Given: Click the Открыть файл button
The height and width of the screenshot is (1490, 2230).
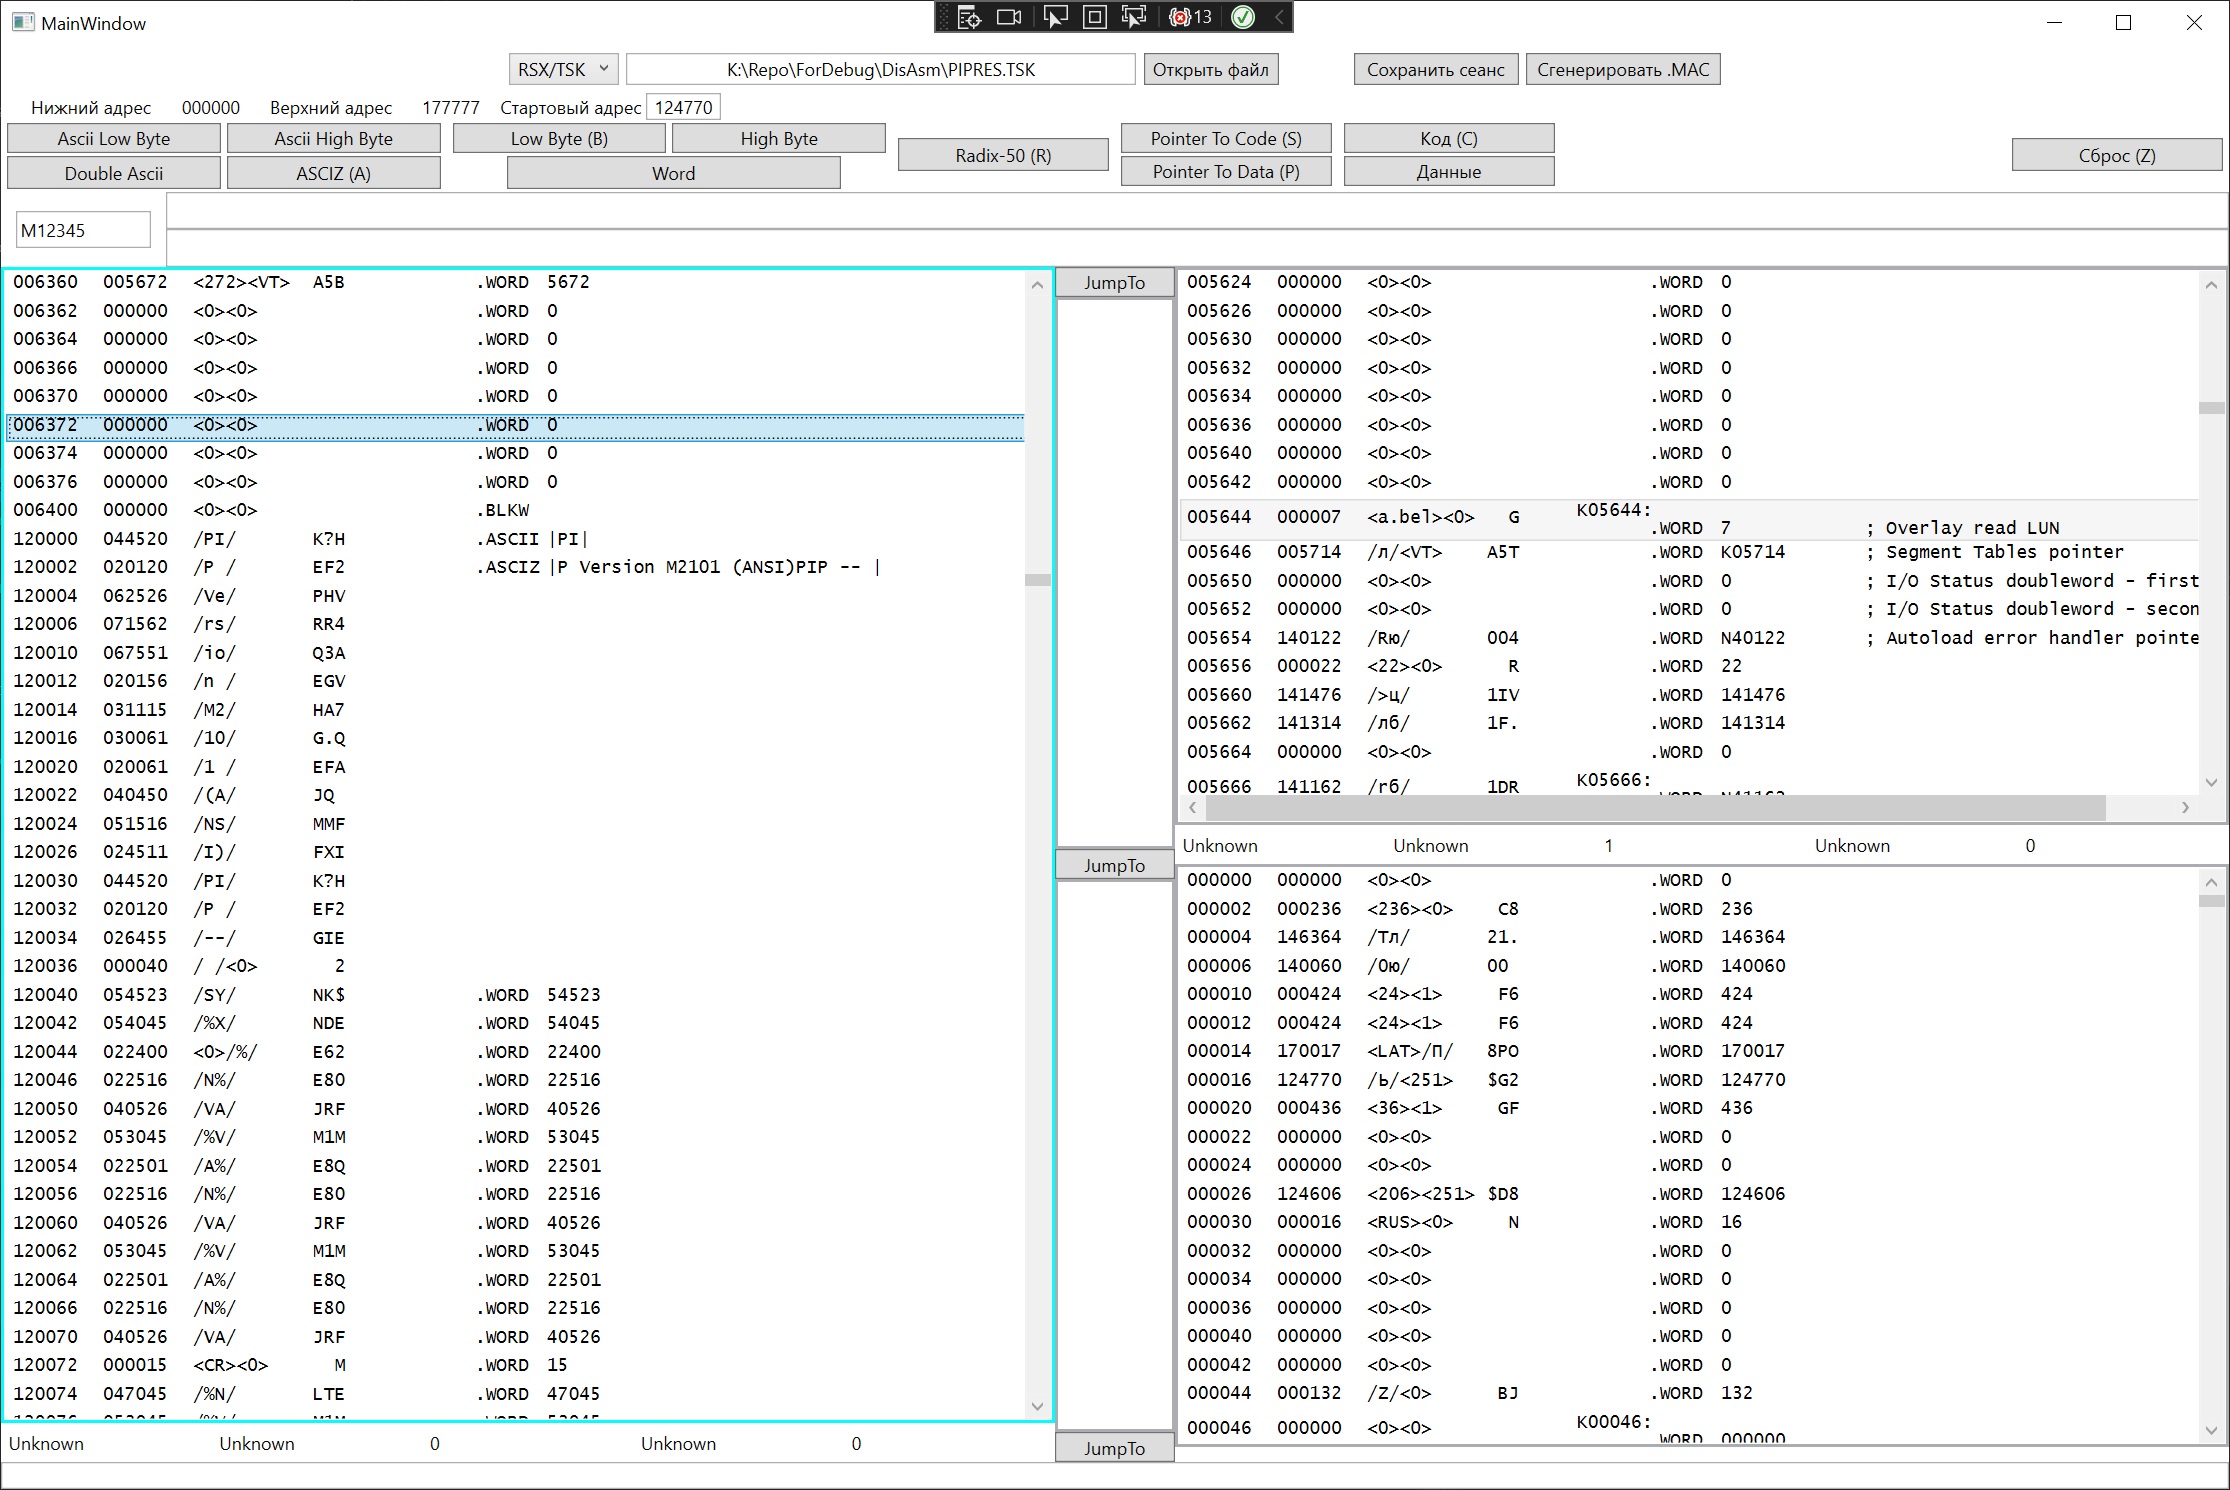Looking at the screenshot, I should coord(1210,69).
